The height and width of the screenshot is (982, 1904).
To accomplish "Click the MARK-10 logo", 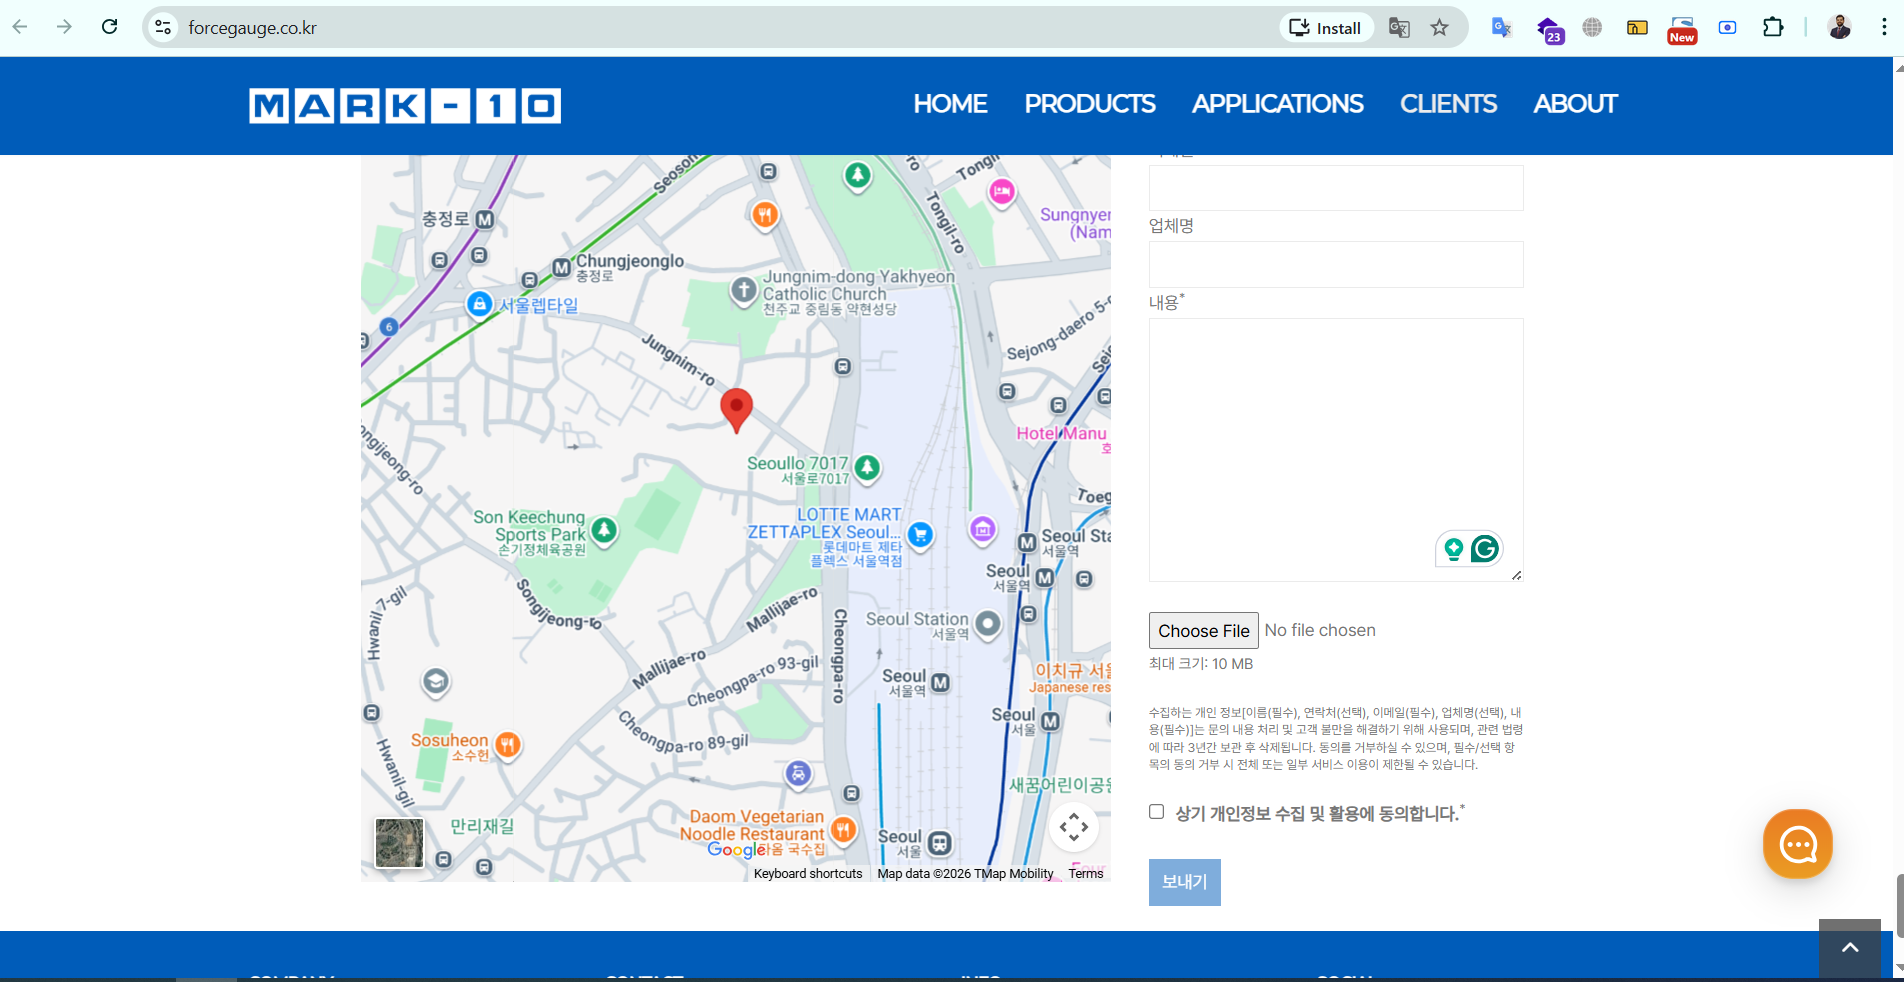I will click(405, 105).
